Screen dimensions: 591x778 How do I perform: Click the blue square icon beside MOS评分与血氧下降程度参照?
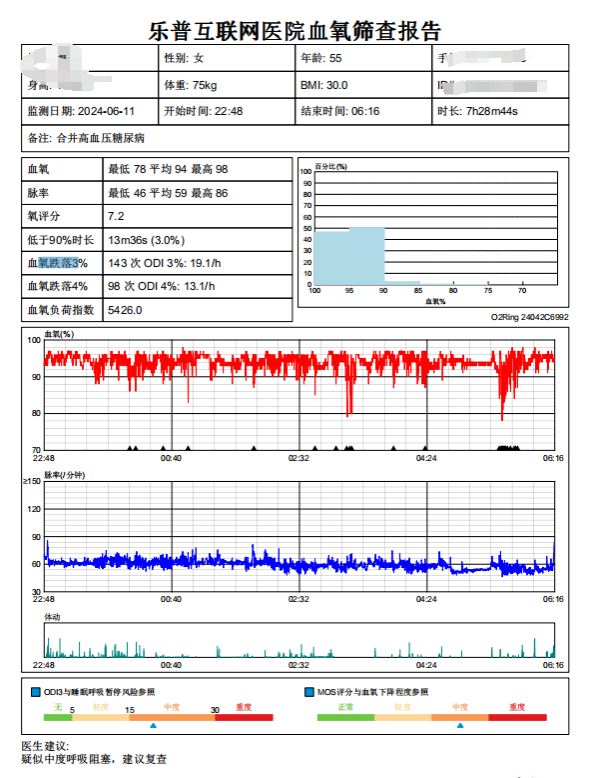[x=309, y=692]
